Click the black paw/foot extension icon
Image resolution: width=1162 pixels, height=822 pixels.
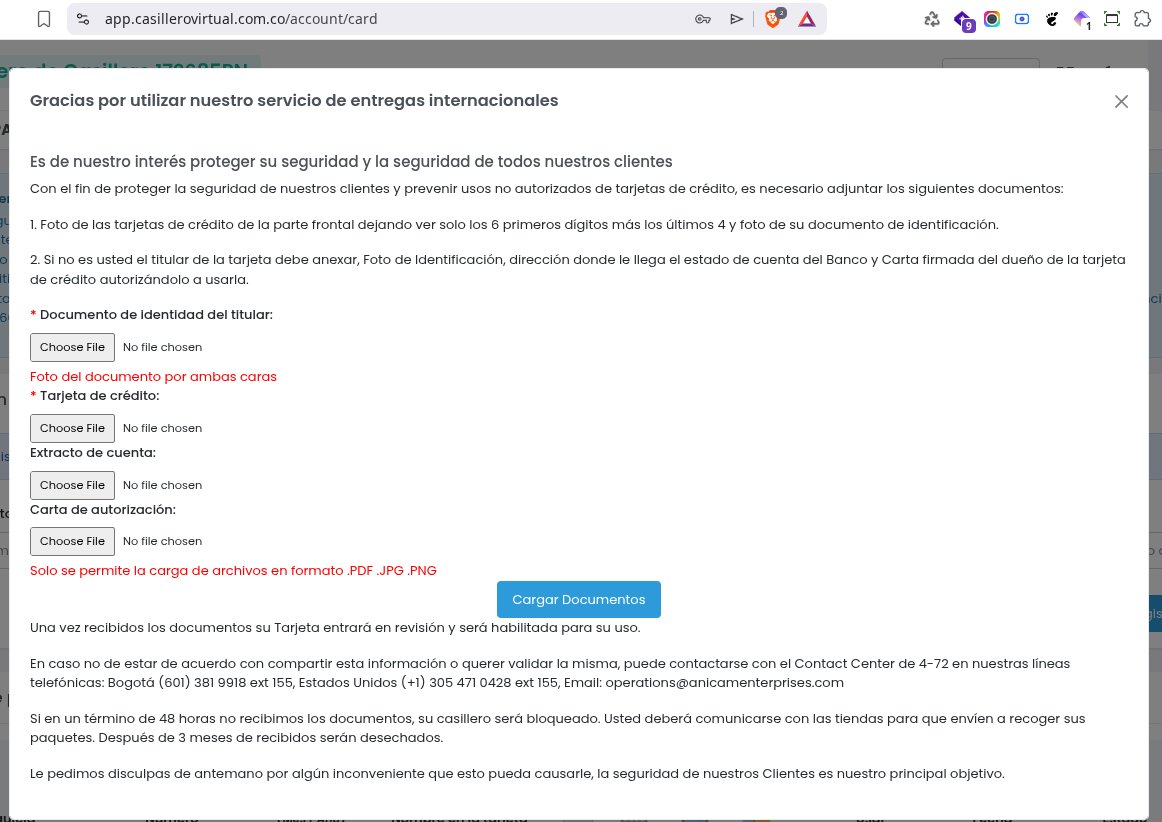[x=1052, y=19]
